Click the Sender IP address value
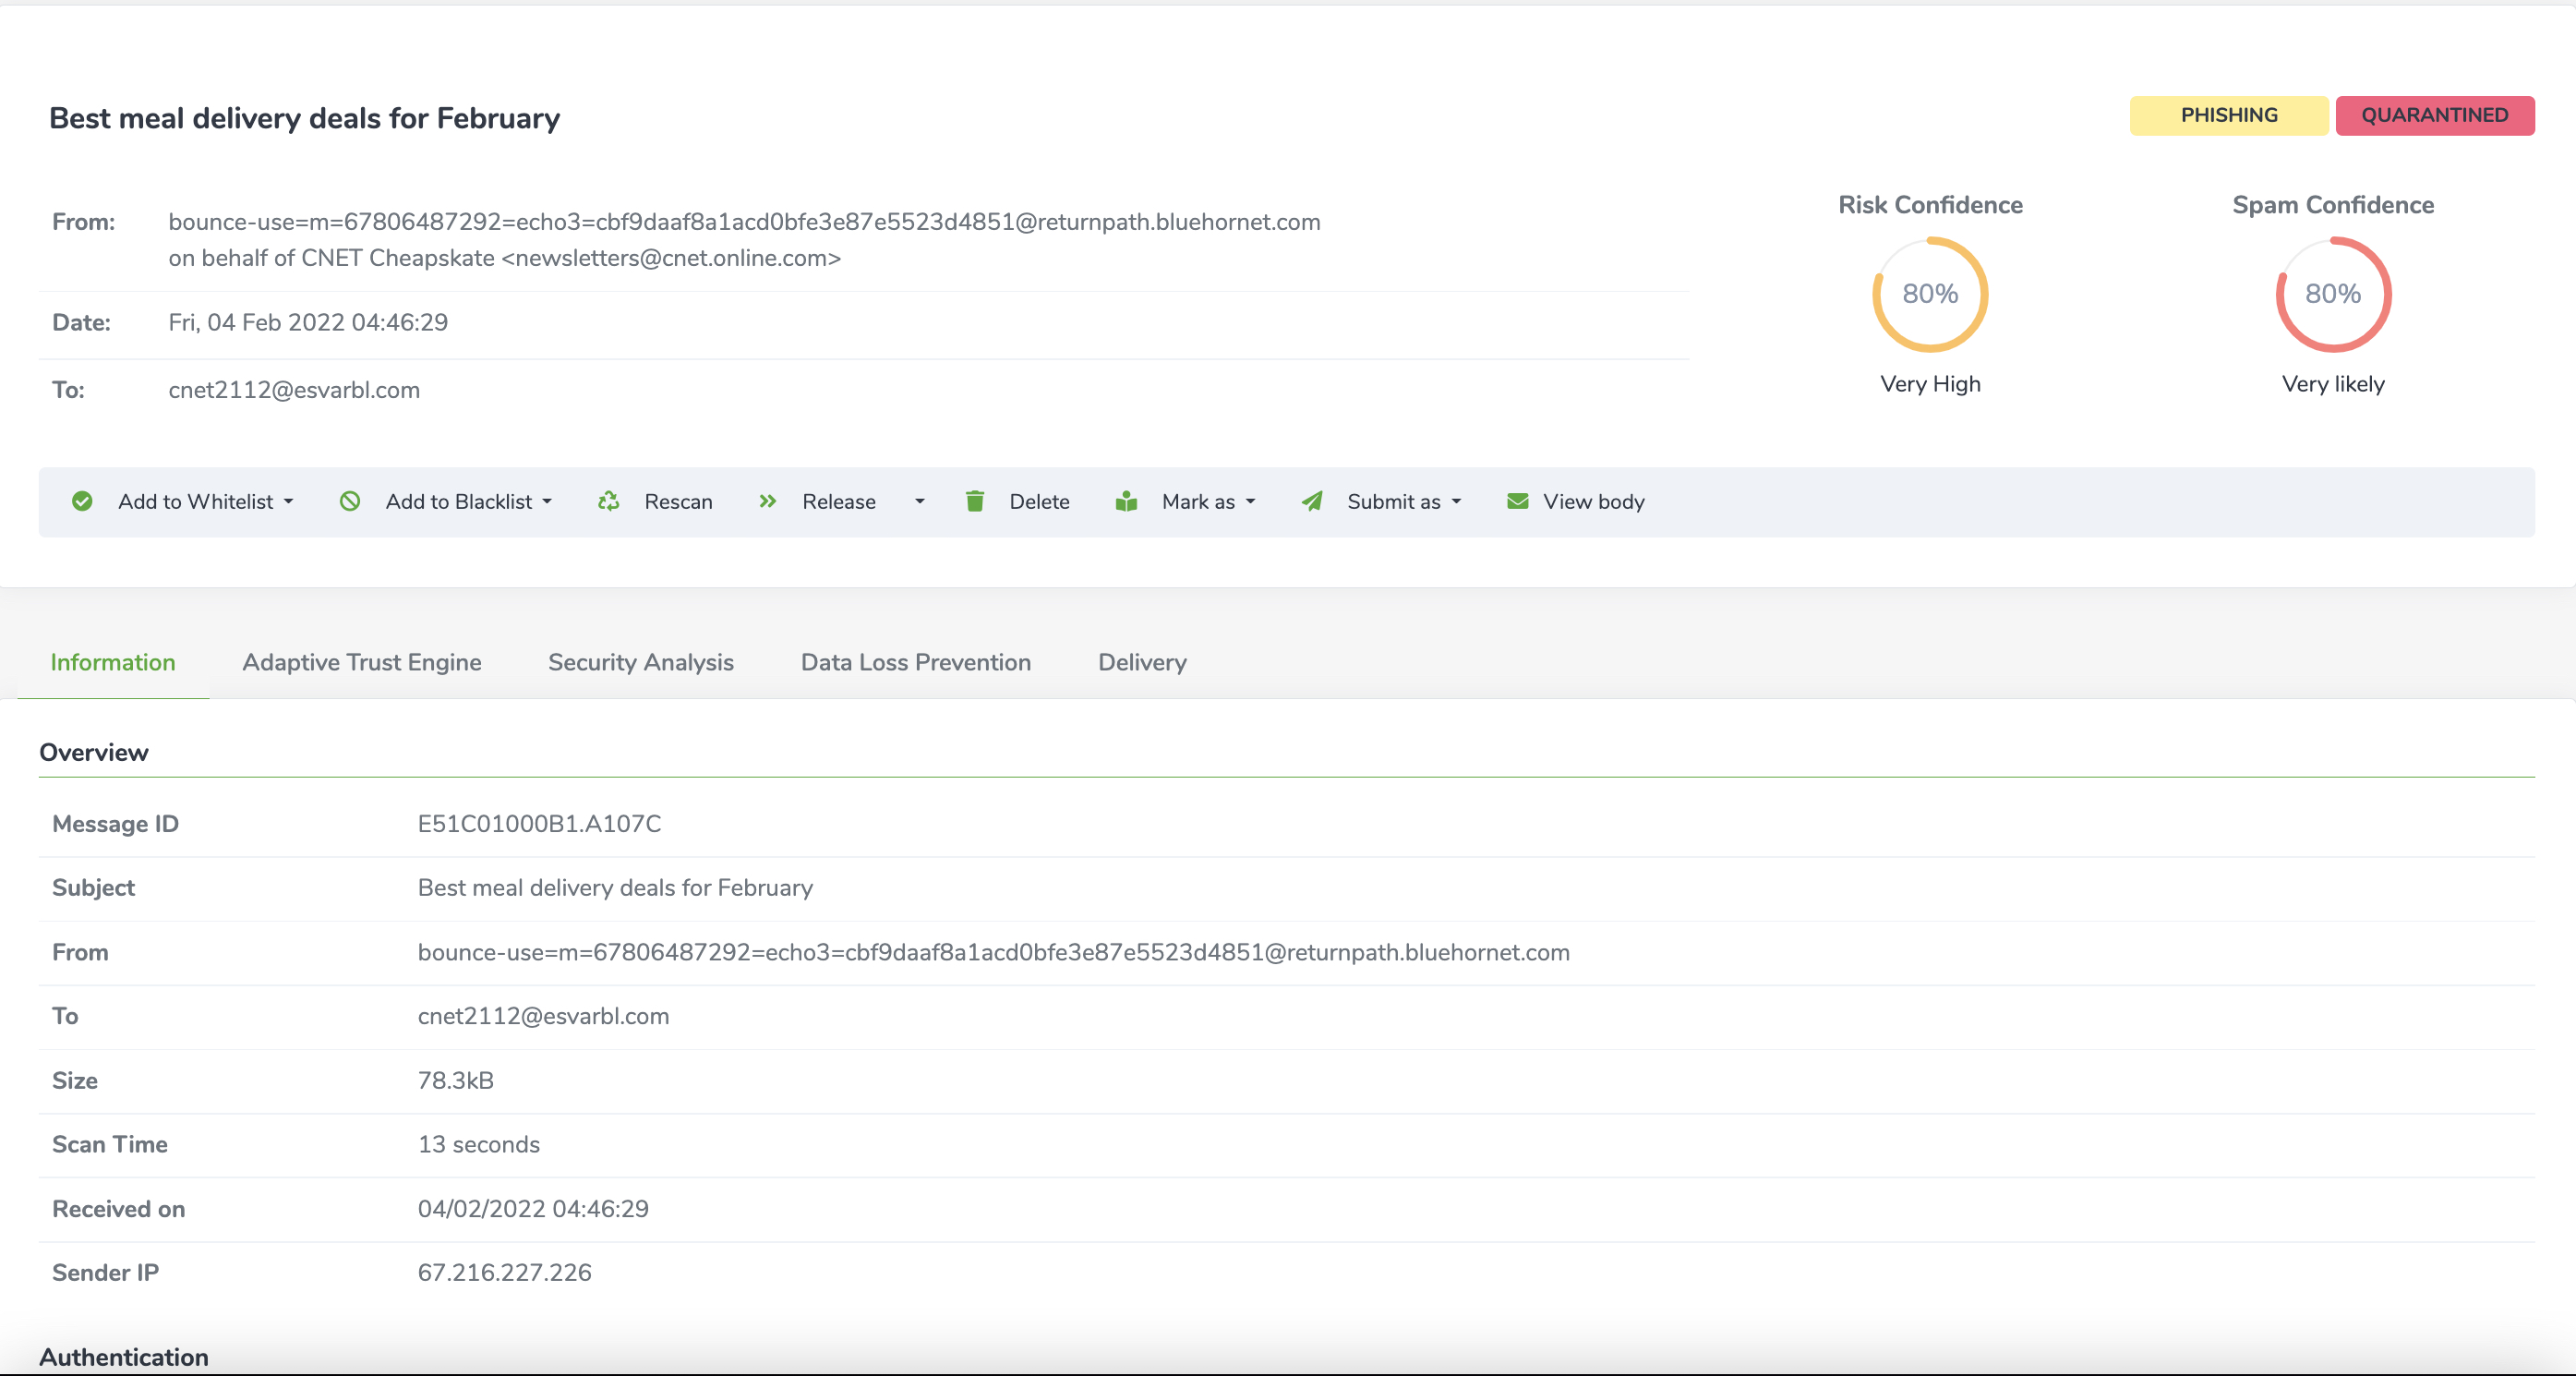 505,1272
